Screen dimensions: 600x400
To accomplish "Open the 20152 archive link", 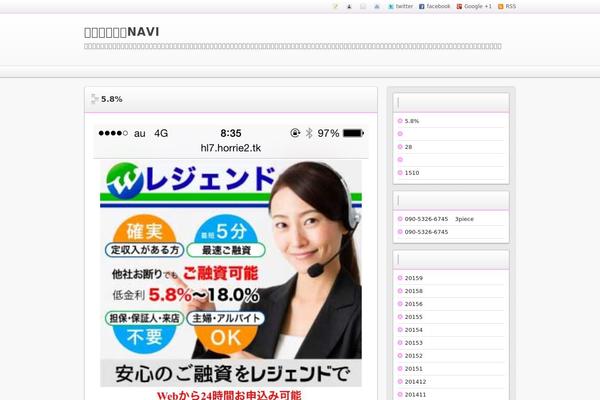I will [414, 356].
